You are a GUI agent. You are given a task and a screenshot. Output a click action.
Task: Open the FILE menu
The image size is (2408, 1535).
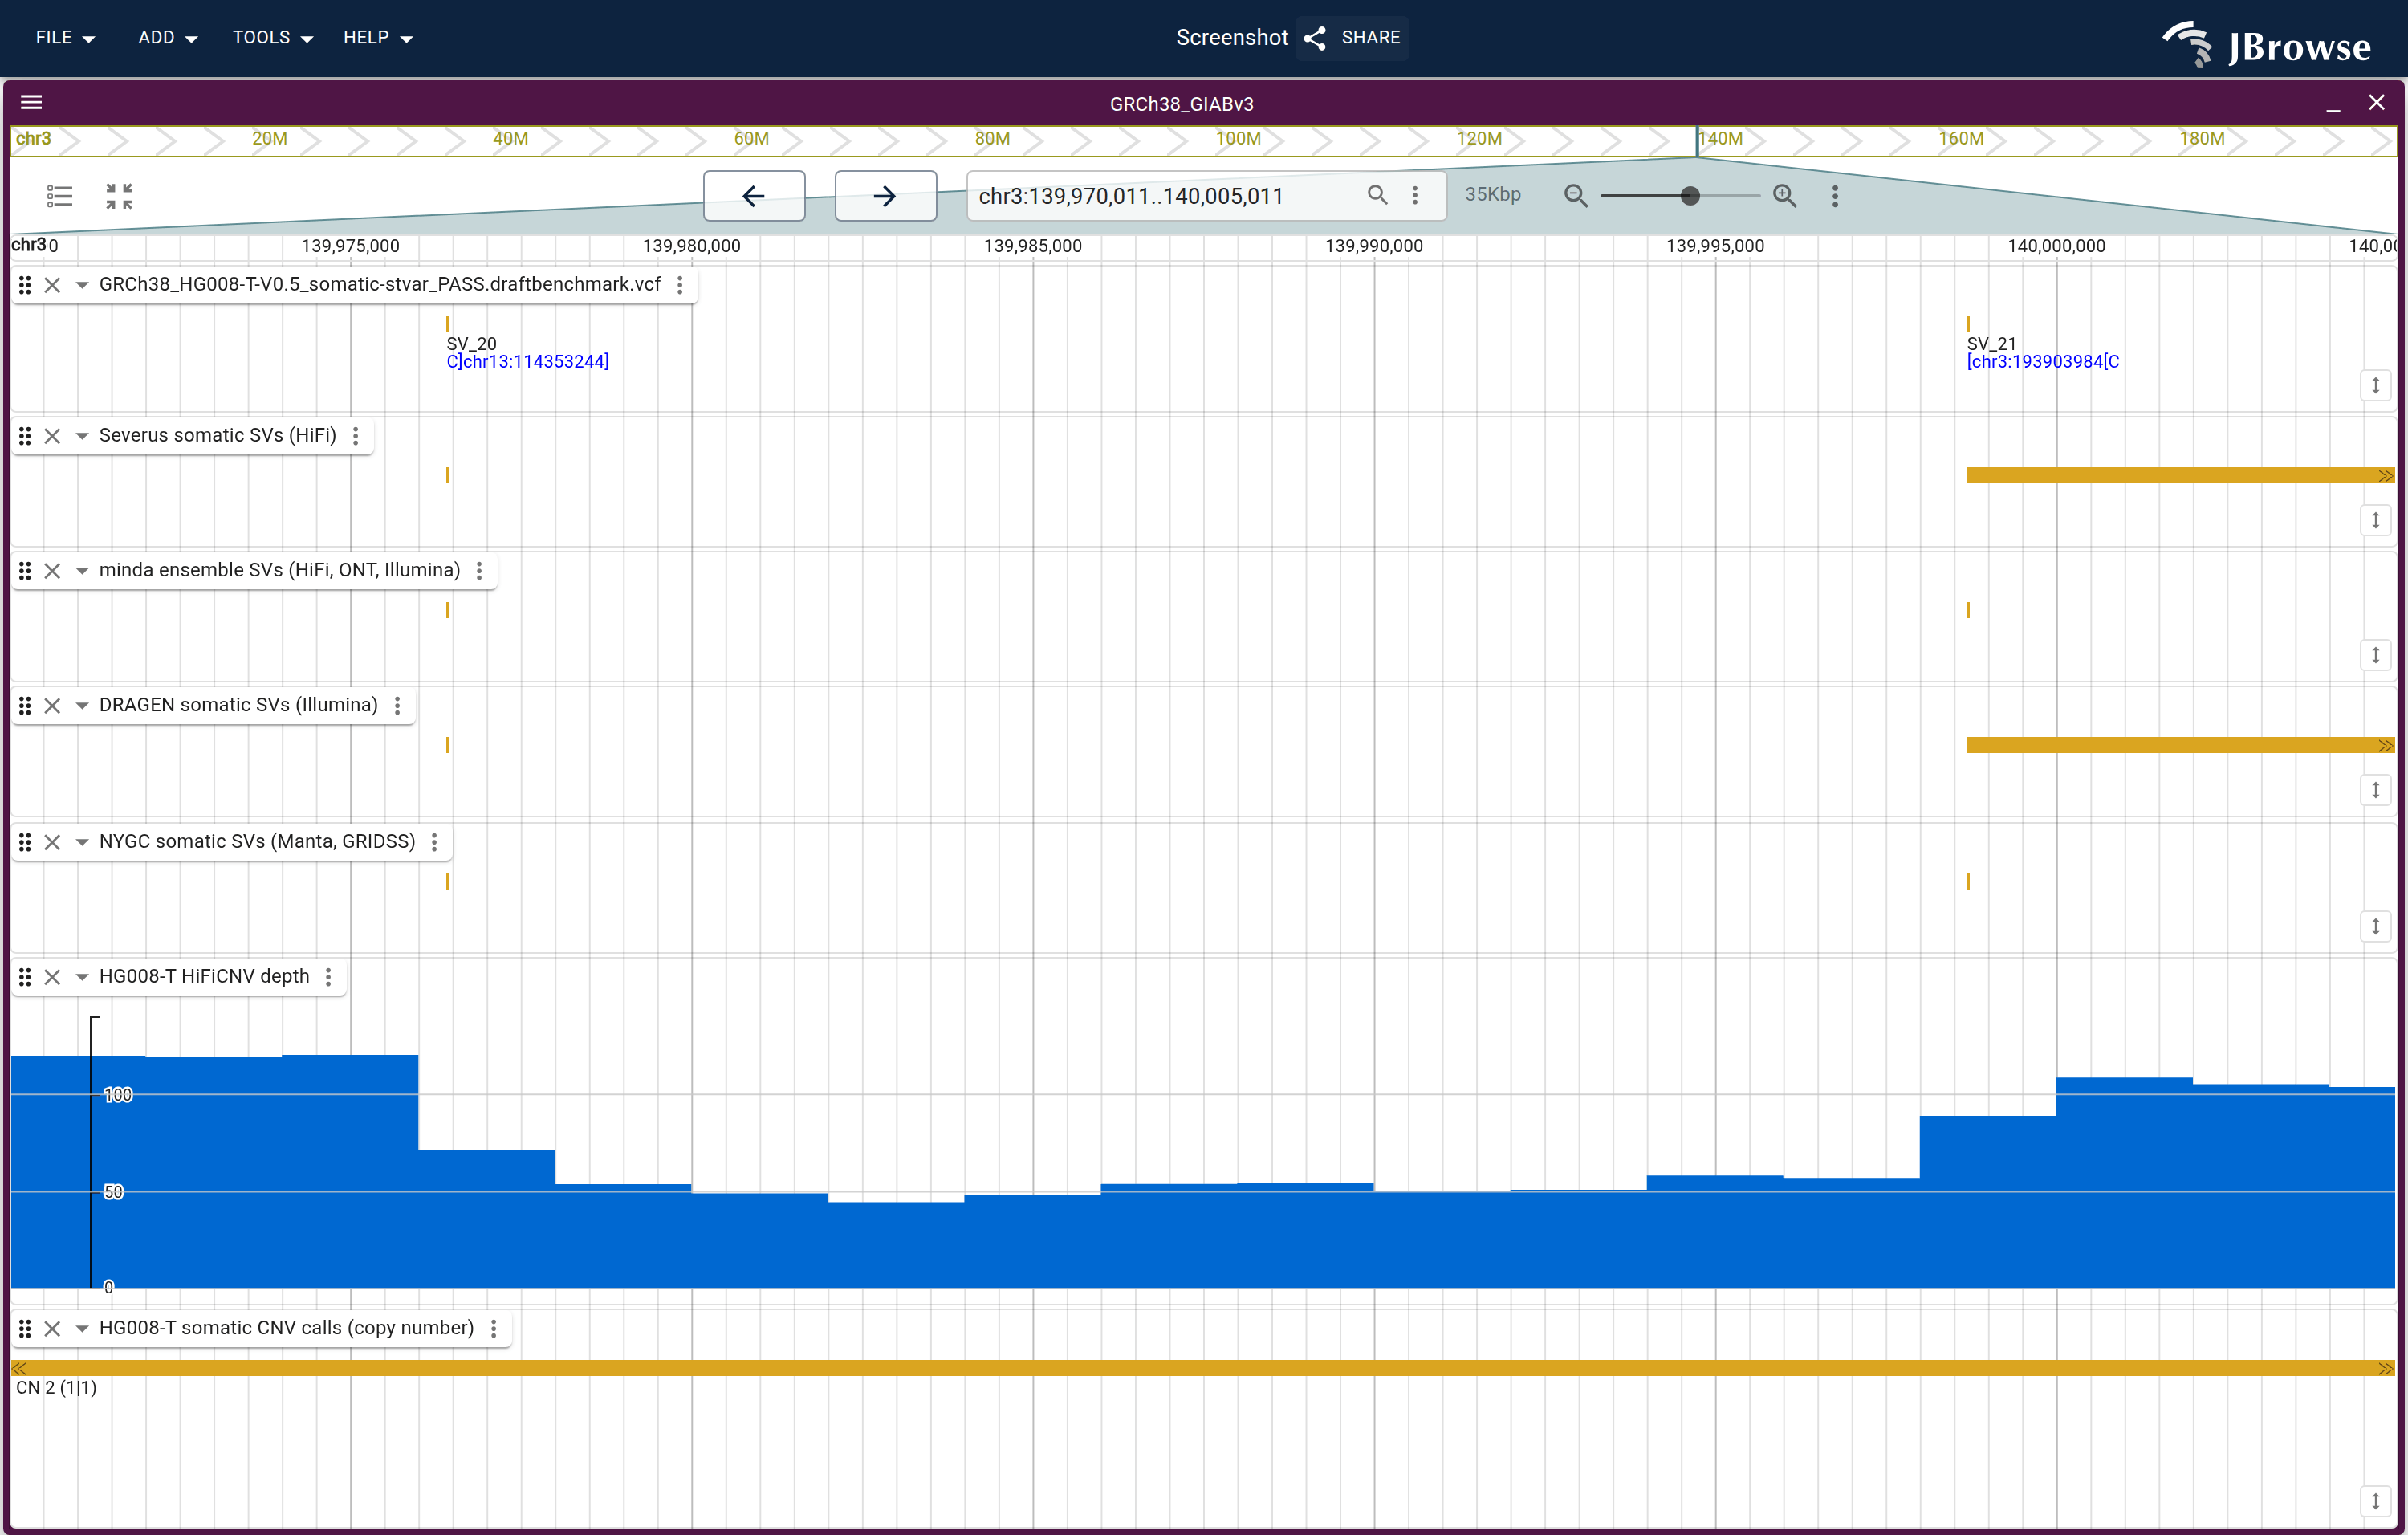click(x=65, y=37)
